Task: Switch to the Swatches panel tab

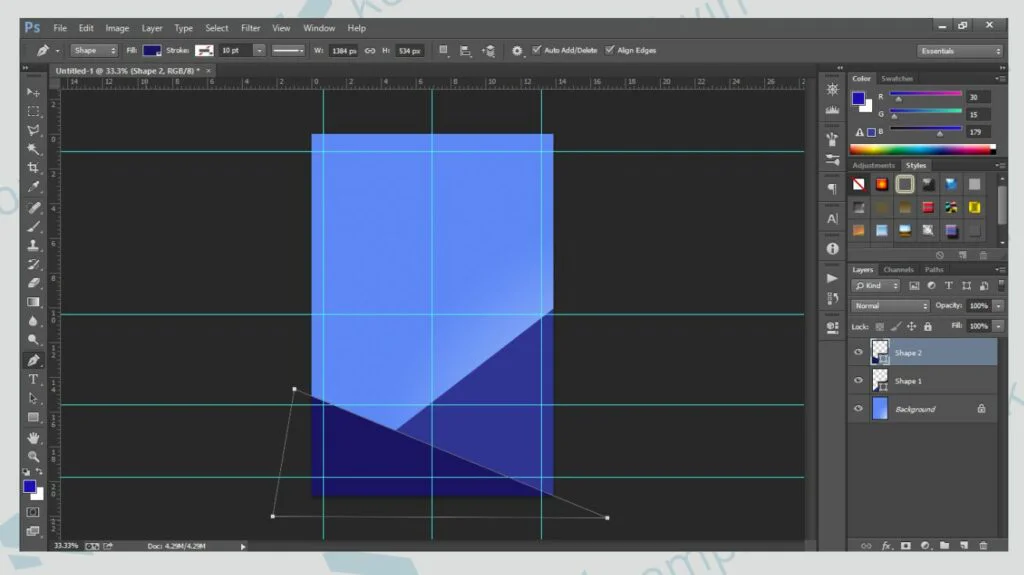Action: pos(897,78)
